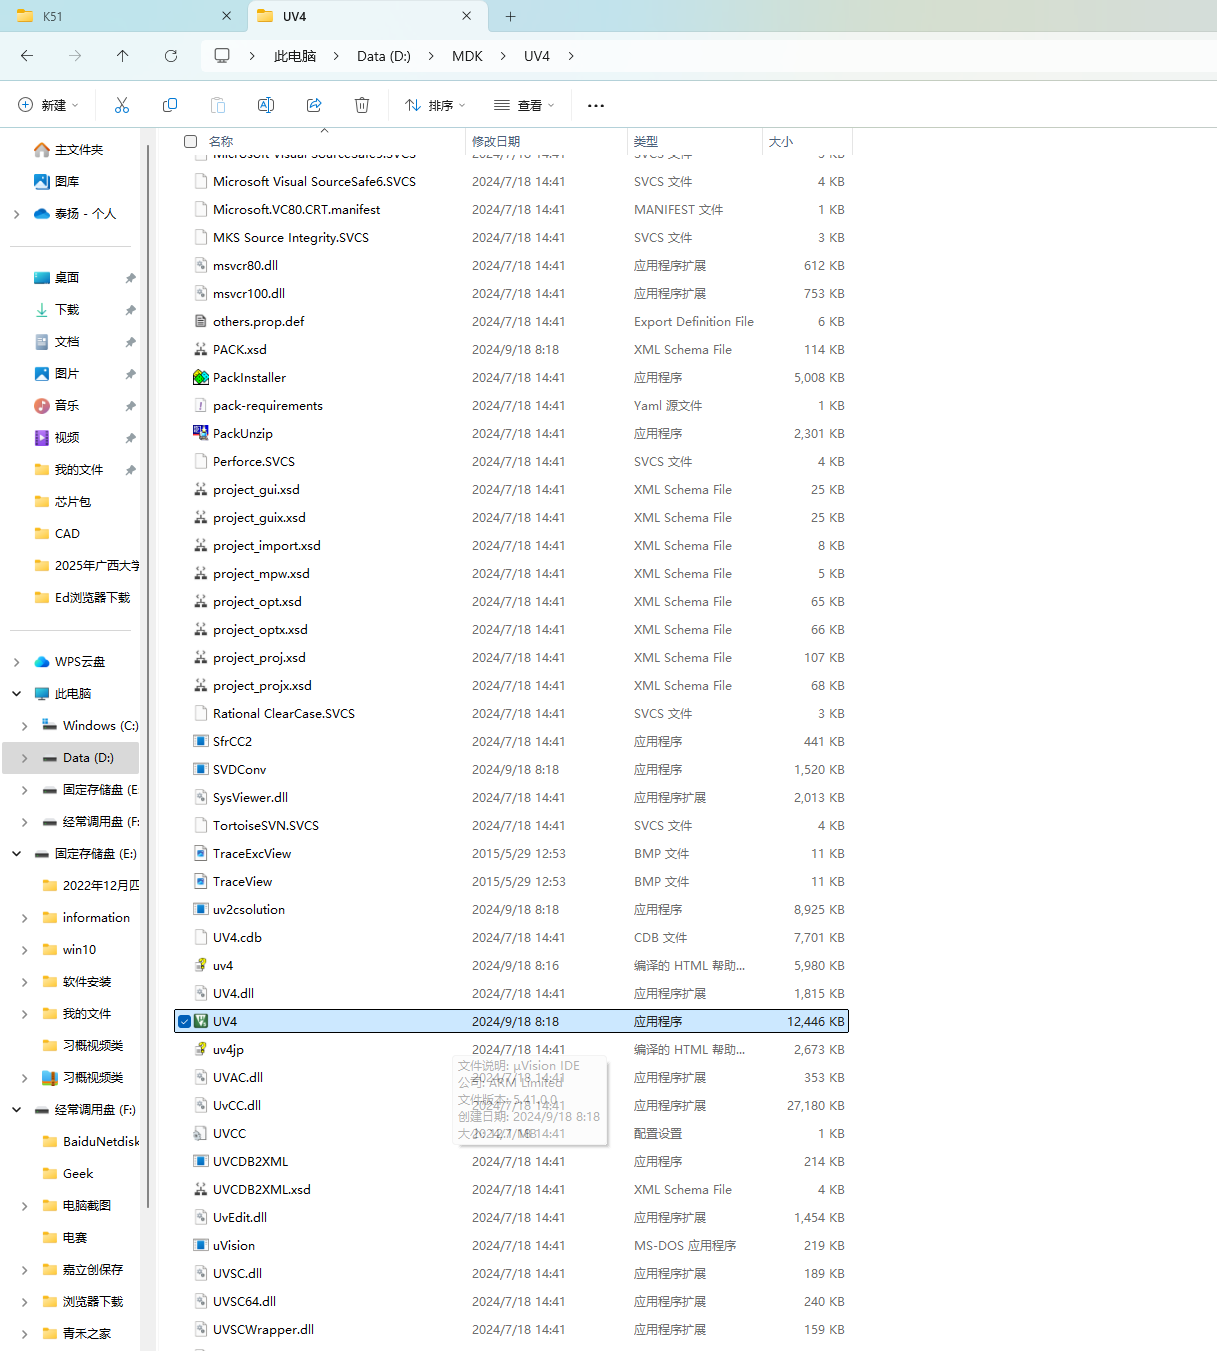Click Data (D:) in the breadcrumb

click(x=384, y=56)
